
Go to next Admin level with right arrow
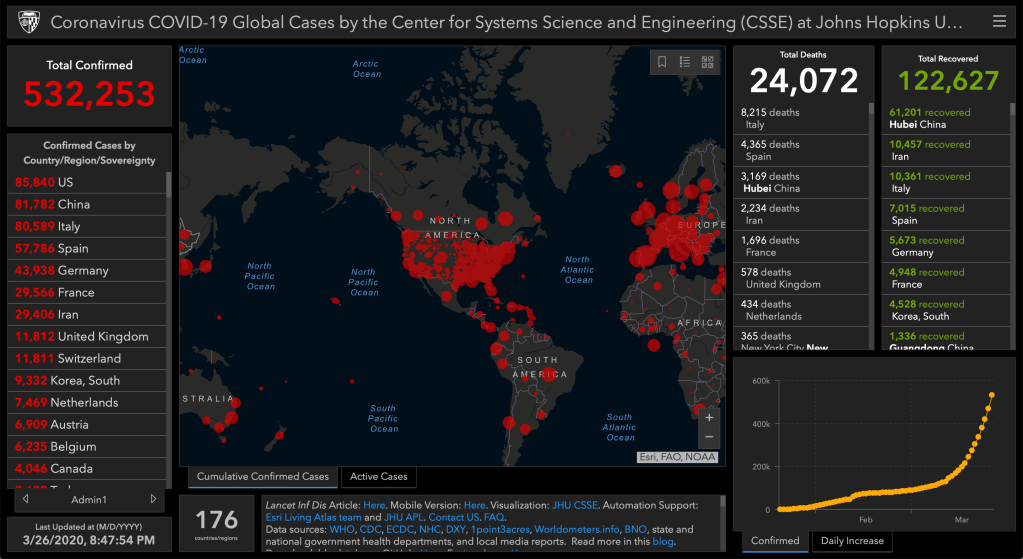pos(153,499)
